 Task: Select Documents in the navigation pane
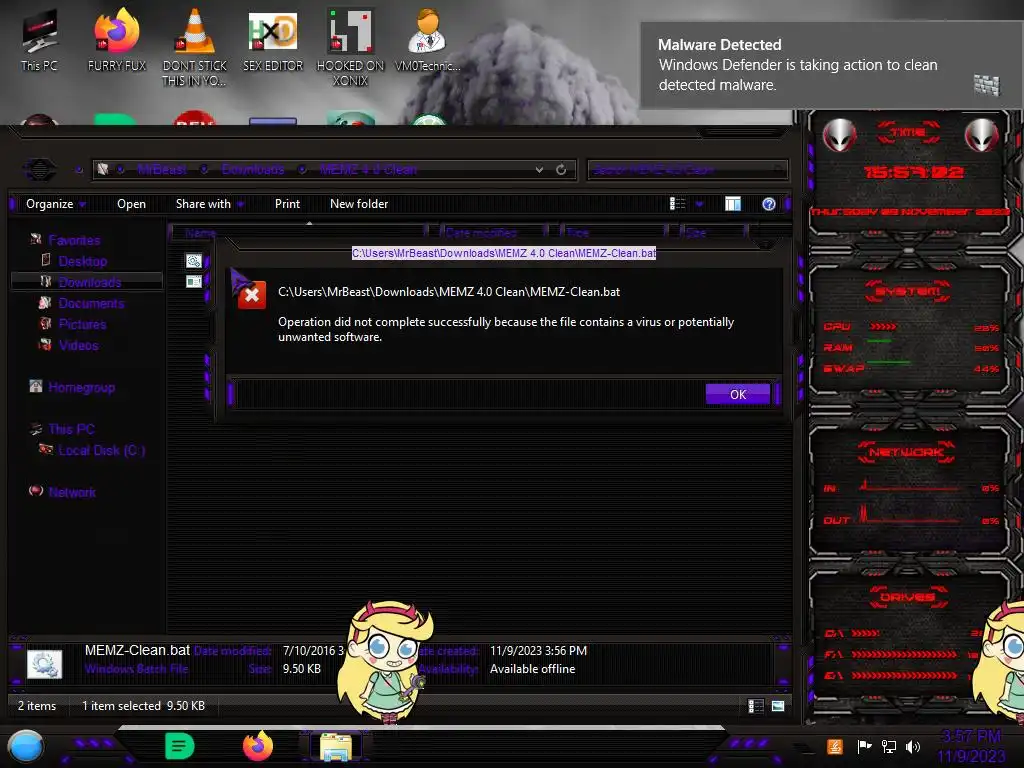tap(91, 303)
